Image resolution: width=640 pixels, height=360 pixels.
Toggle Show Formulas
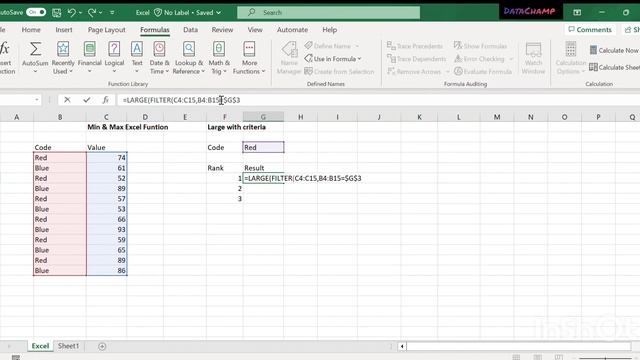click(x=480, y=46)
